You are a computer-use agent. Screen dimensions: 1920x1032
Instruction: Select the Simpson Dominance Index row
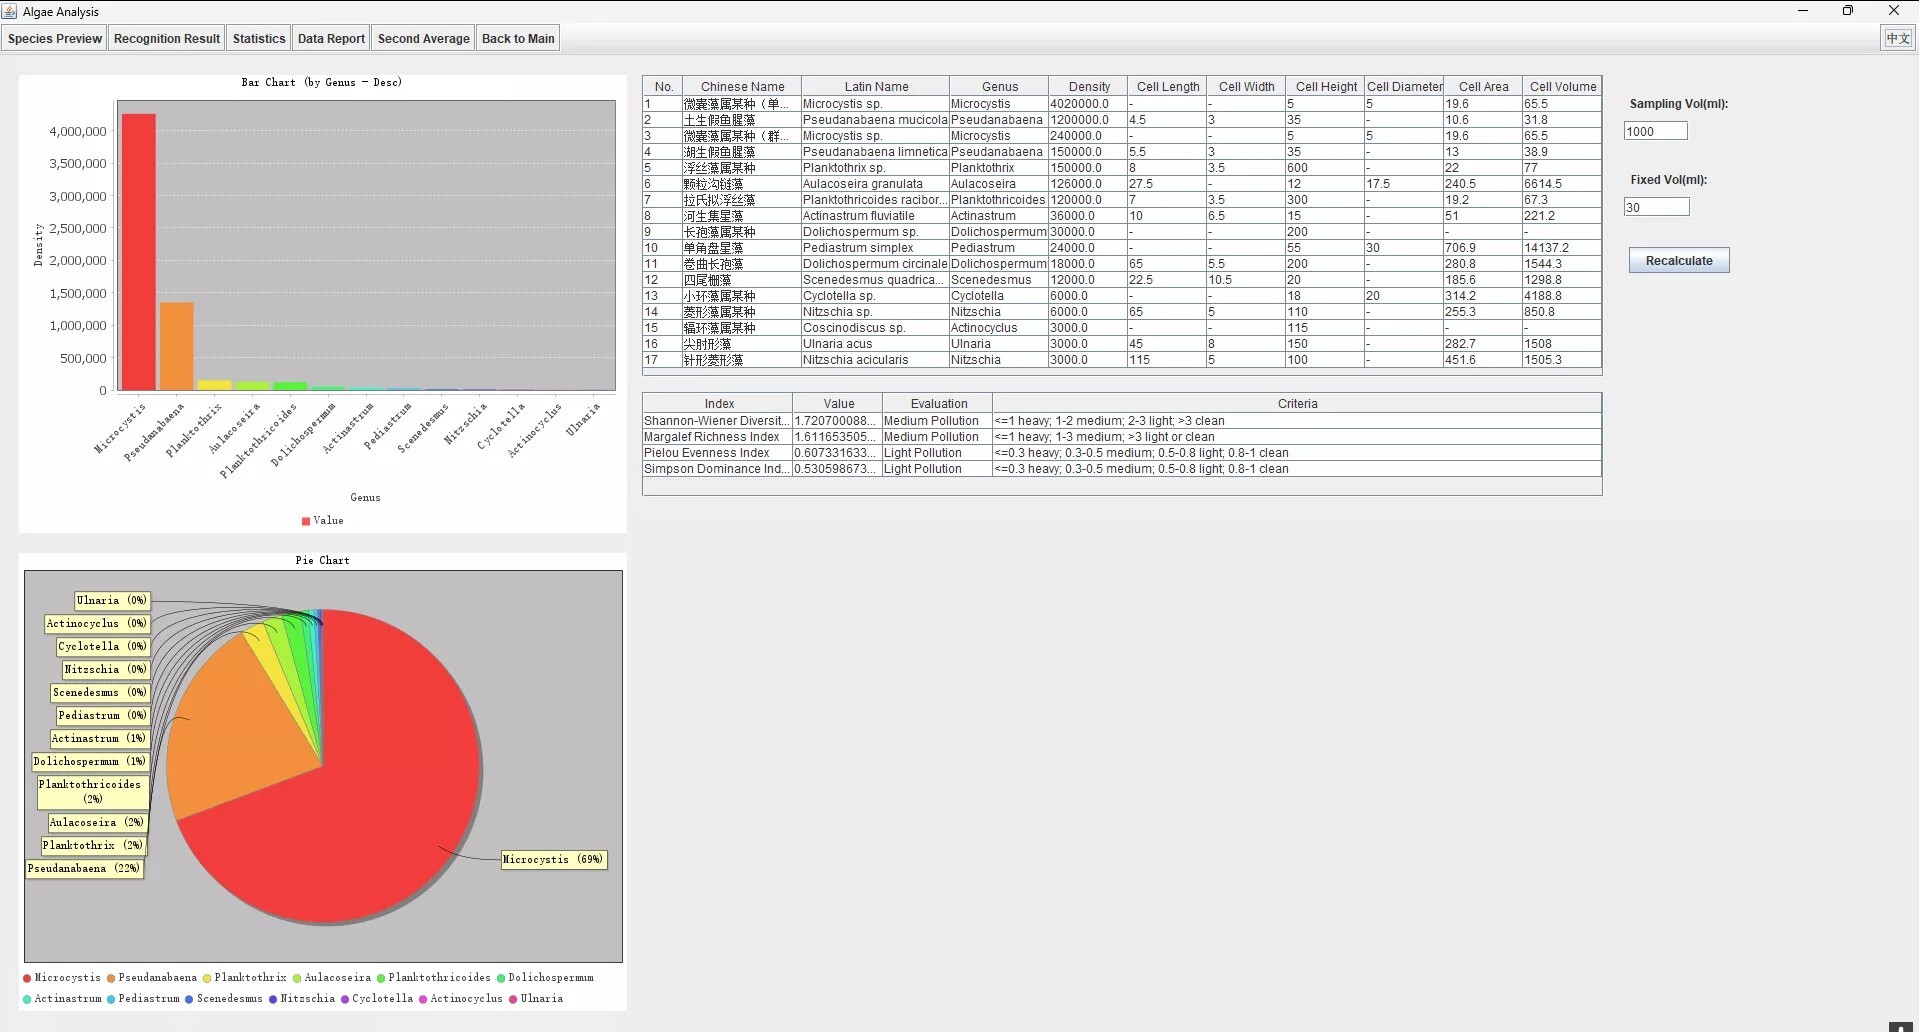pyautogui.click(x=1122, y=469)
